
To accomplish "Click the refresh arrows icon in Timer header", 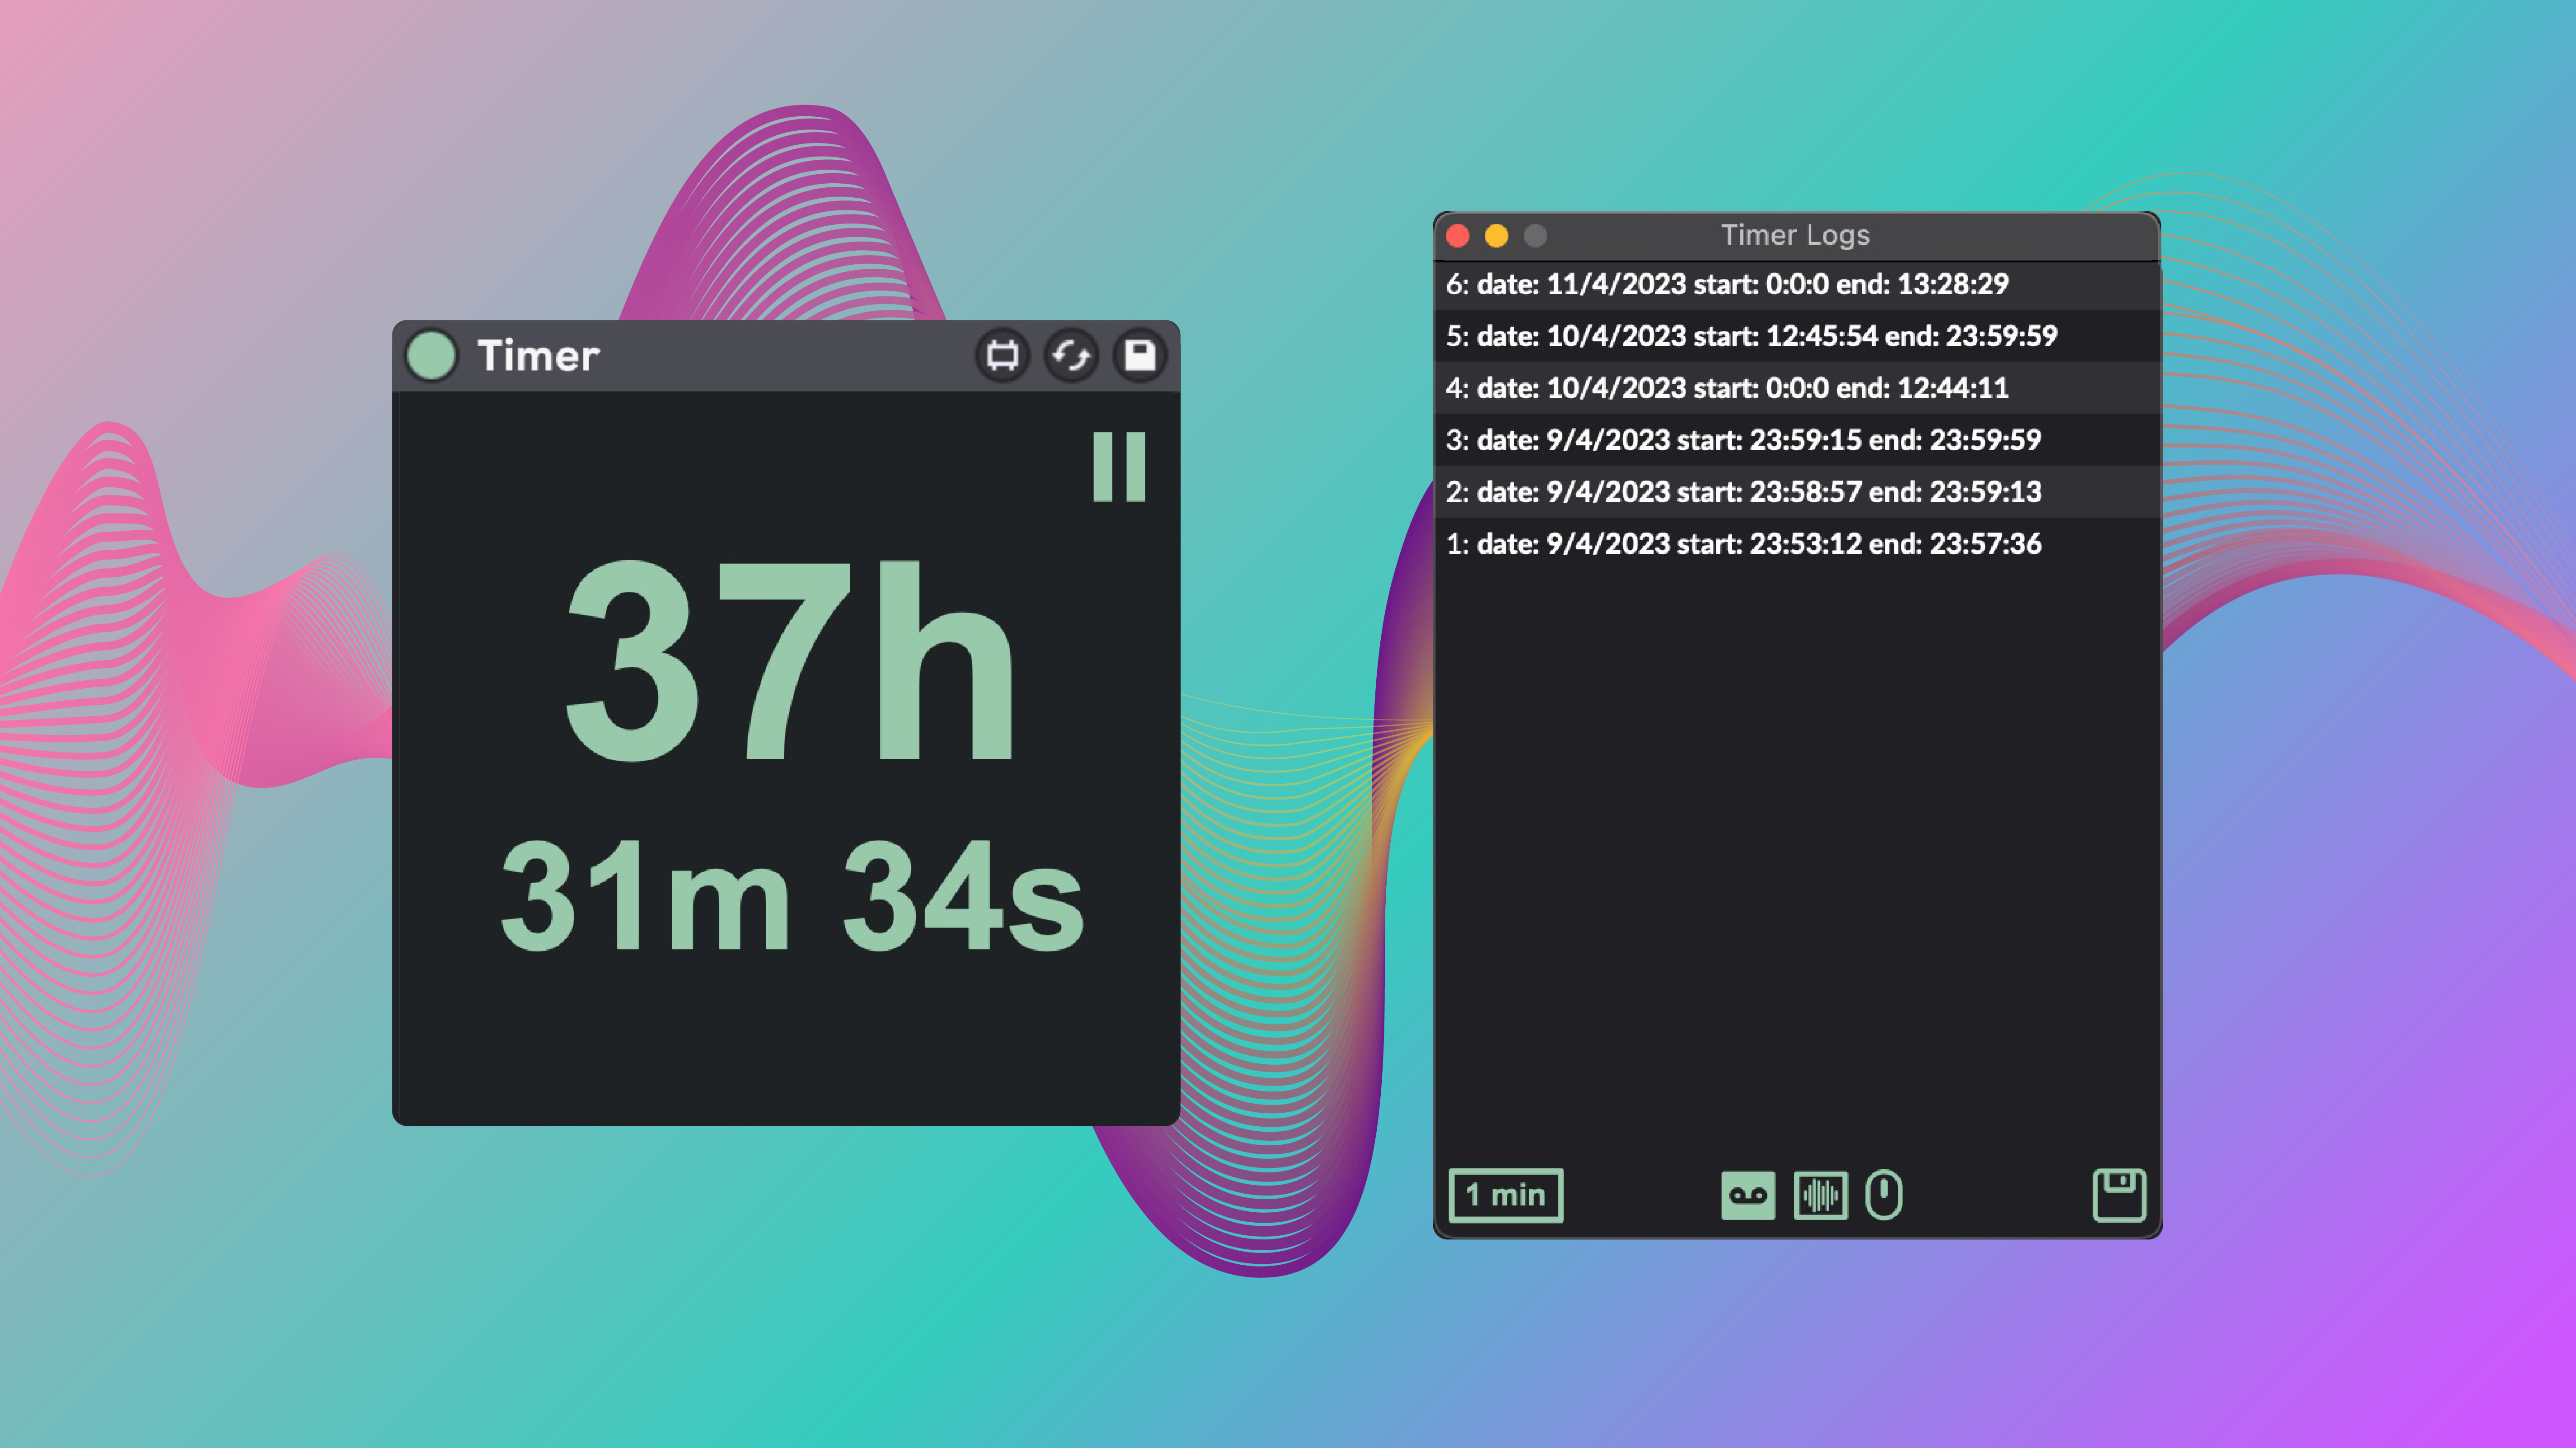I will point(1071,356).
